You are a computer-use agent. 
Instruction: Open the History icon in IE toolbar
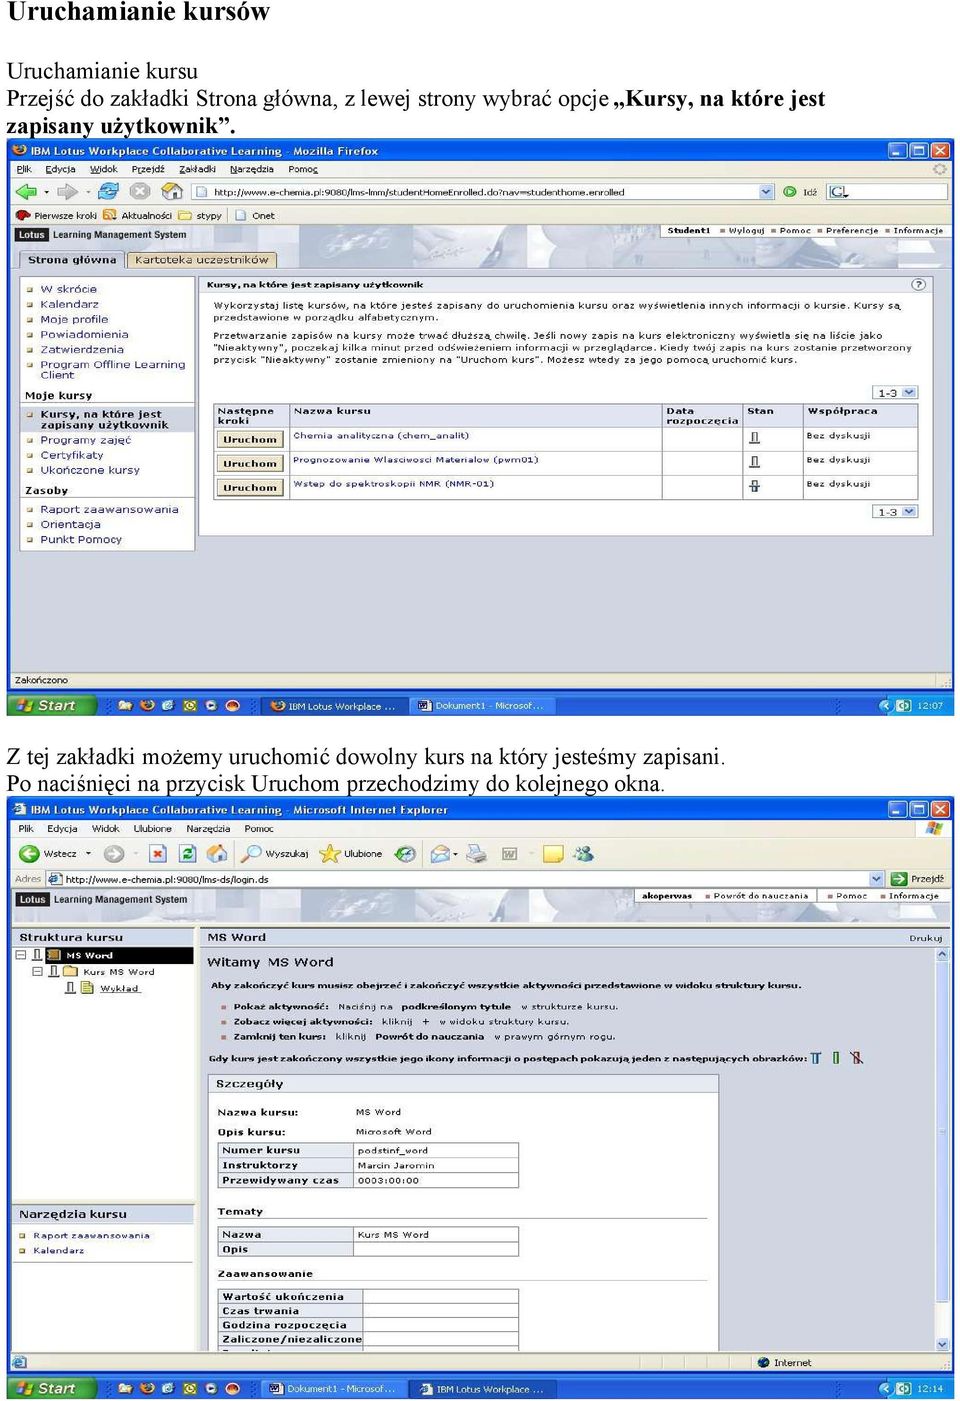[x=405, y=854]
